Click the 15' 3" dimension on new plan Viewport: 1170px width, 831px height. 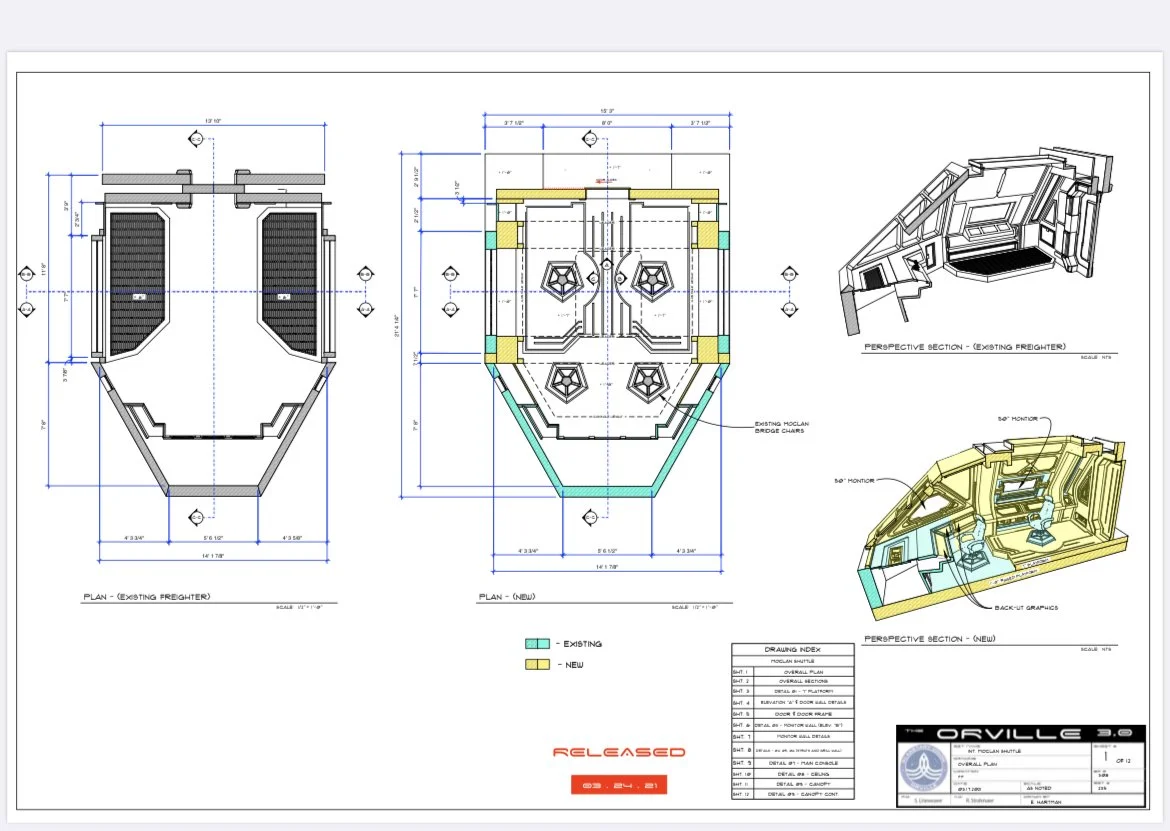(607, 110)
